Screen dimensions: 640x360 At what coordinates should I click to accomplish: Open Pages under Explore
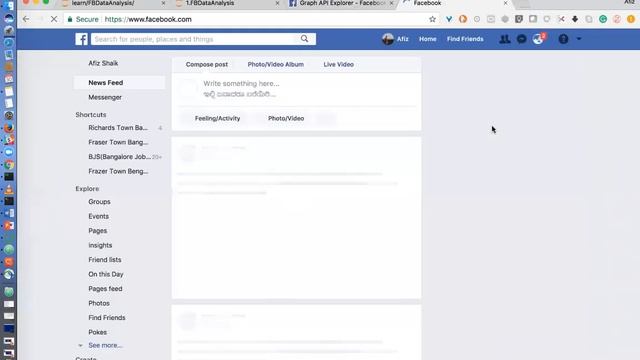tap(98, 231)
